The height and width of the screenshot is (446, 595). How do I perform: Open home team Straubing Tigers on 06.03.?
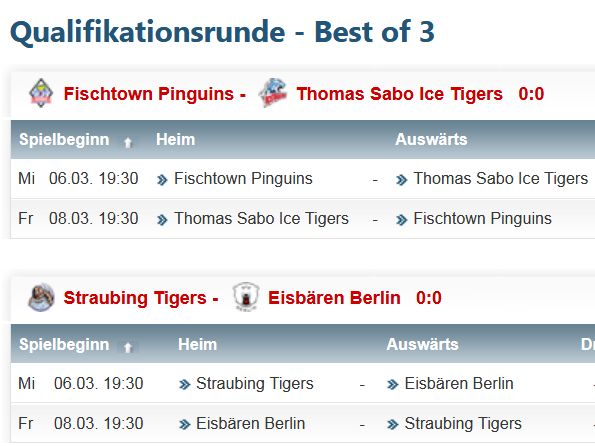click(x=255, y=383)
